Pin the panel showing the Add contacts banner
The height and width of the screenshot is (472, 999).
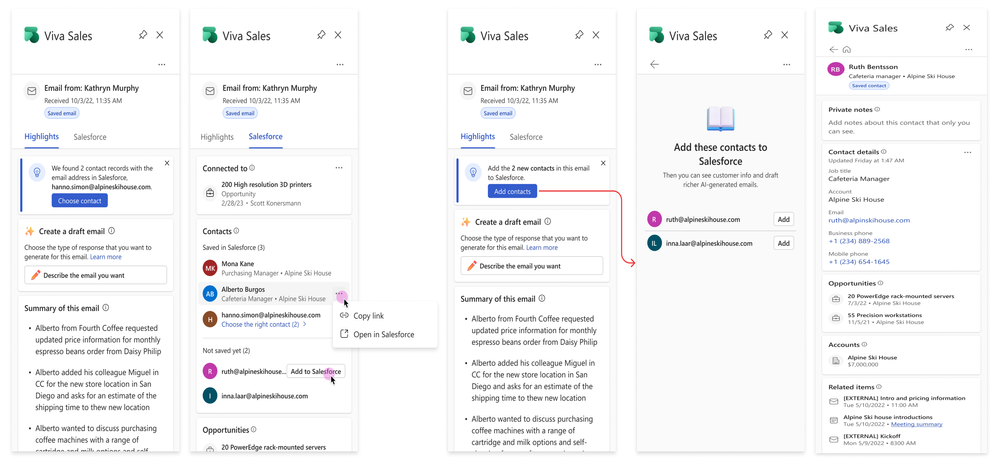click(x=579, y=35)
